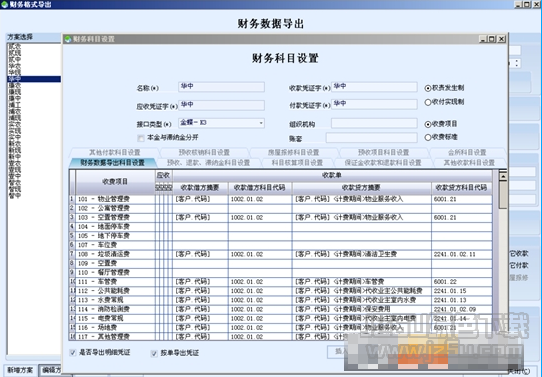Click the 财务科目设置 dialog title icon

point(68,39)
